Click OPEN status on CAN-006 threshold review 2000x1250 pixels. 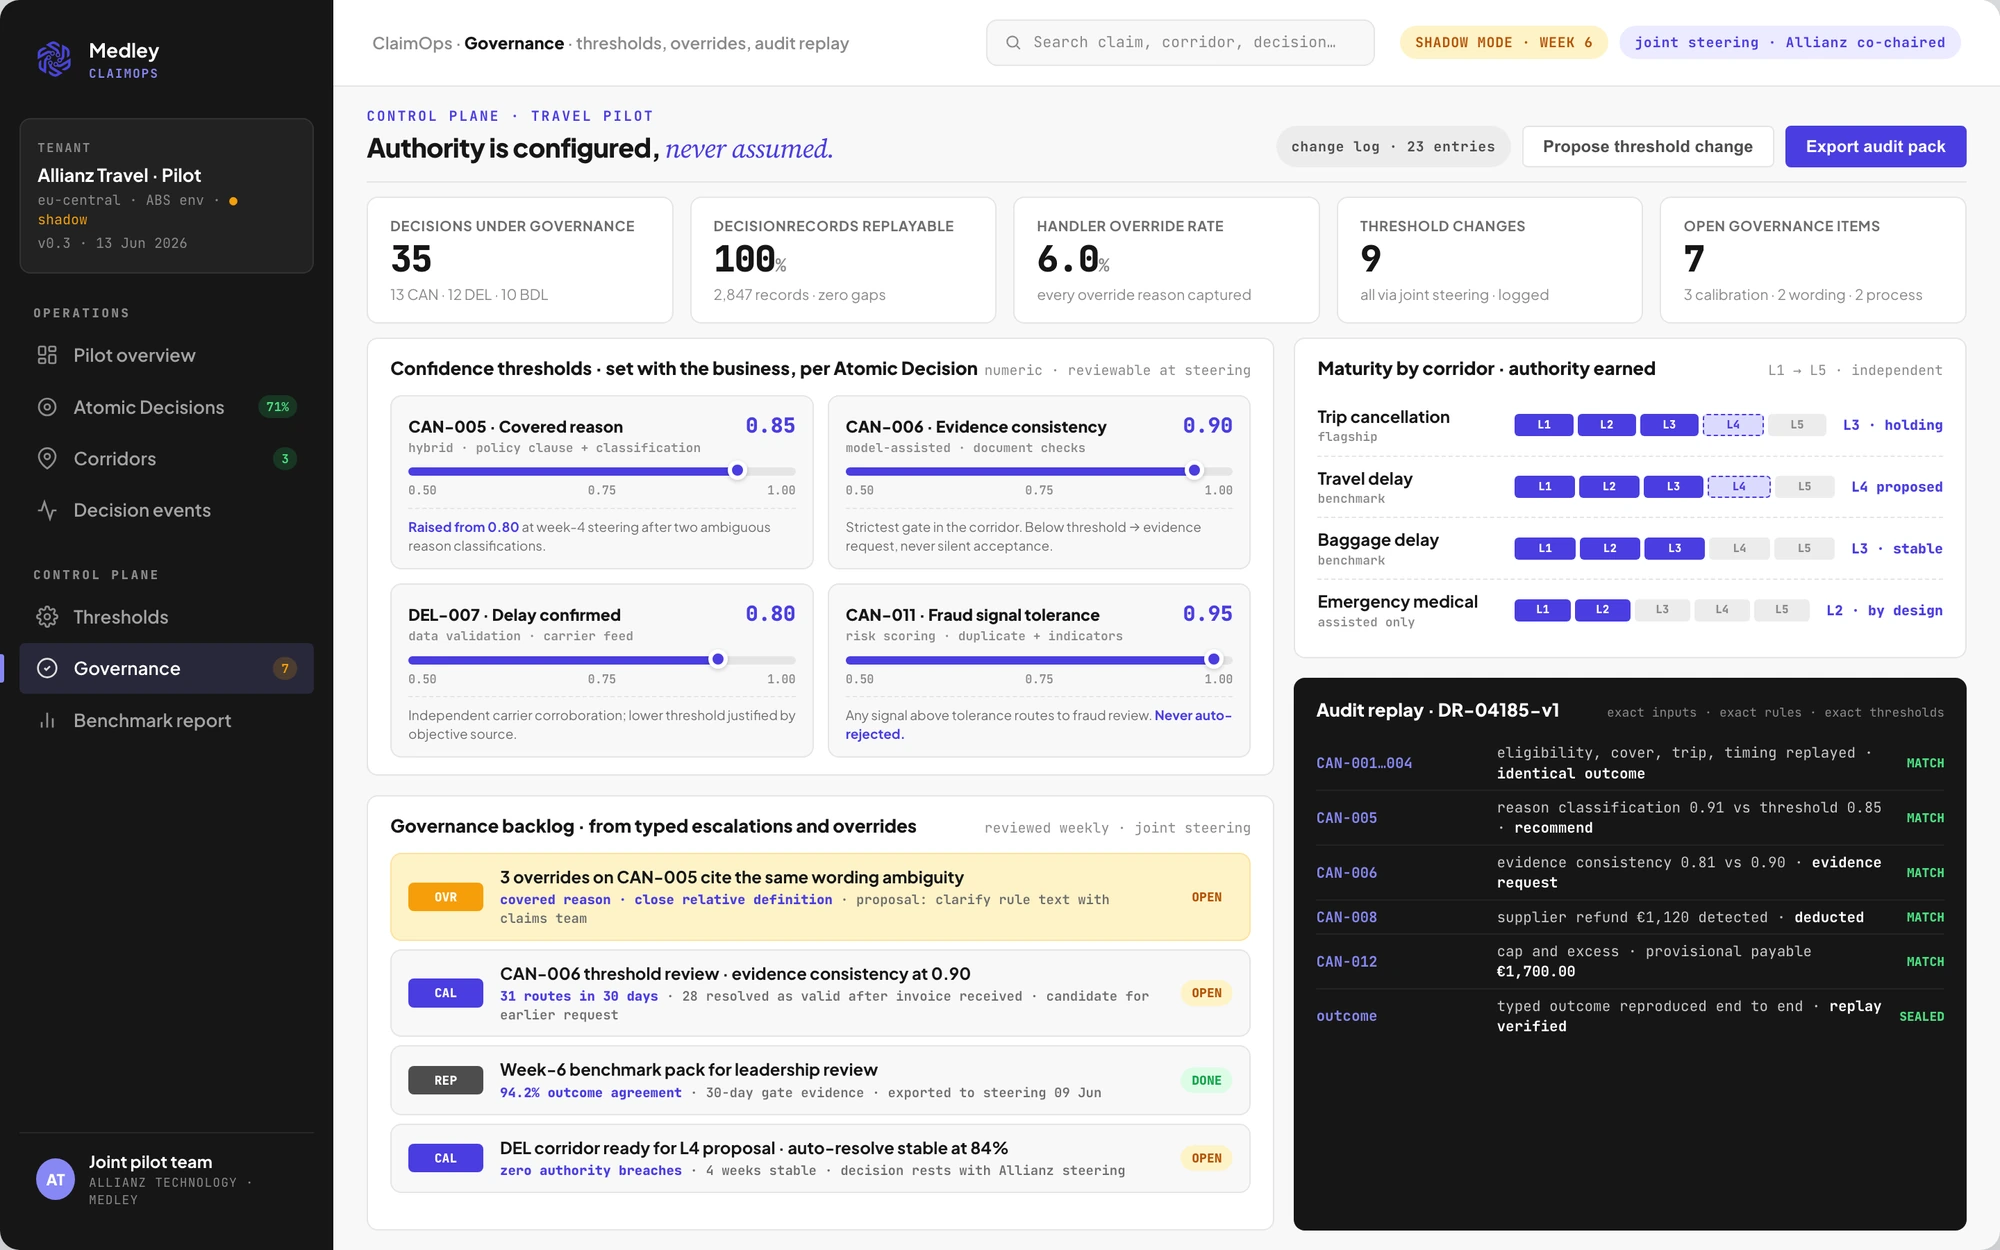coord(1207,993)
